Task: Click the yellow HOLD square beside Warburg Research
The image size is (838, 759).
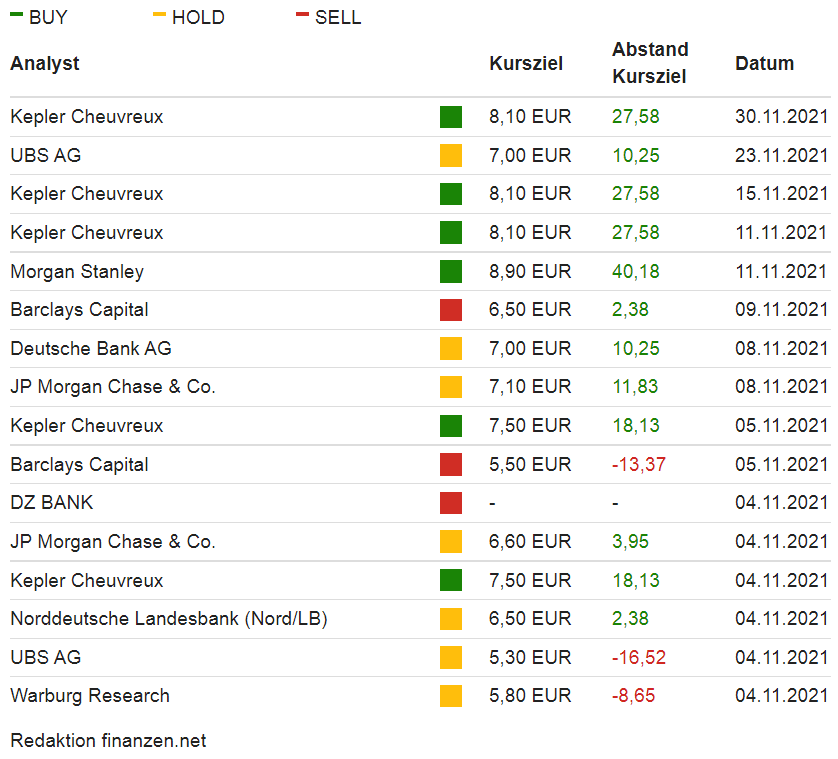Action: click(451, 696)
